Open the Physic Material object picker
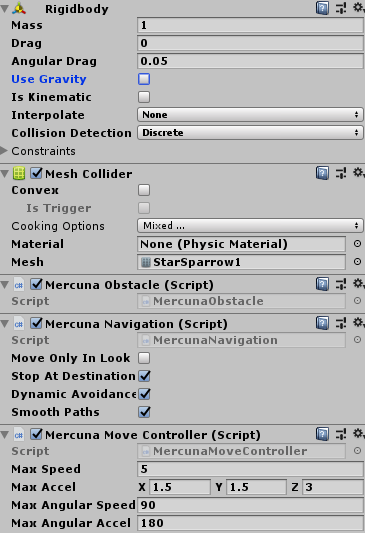365x533 pixels. click(357, 244)
